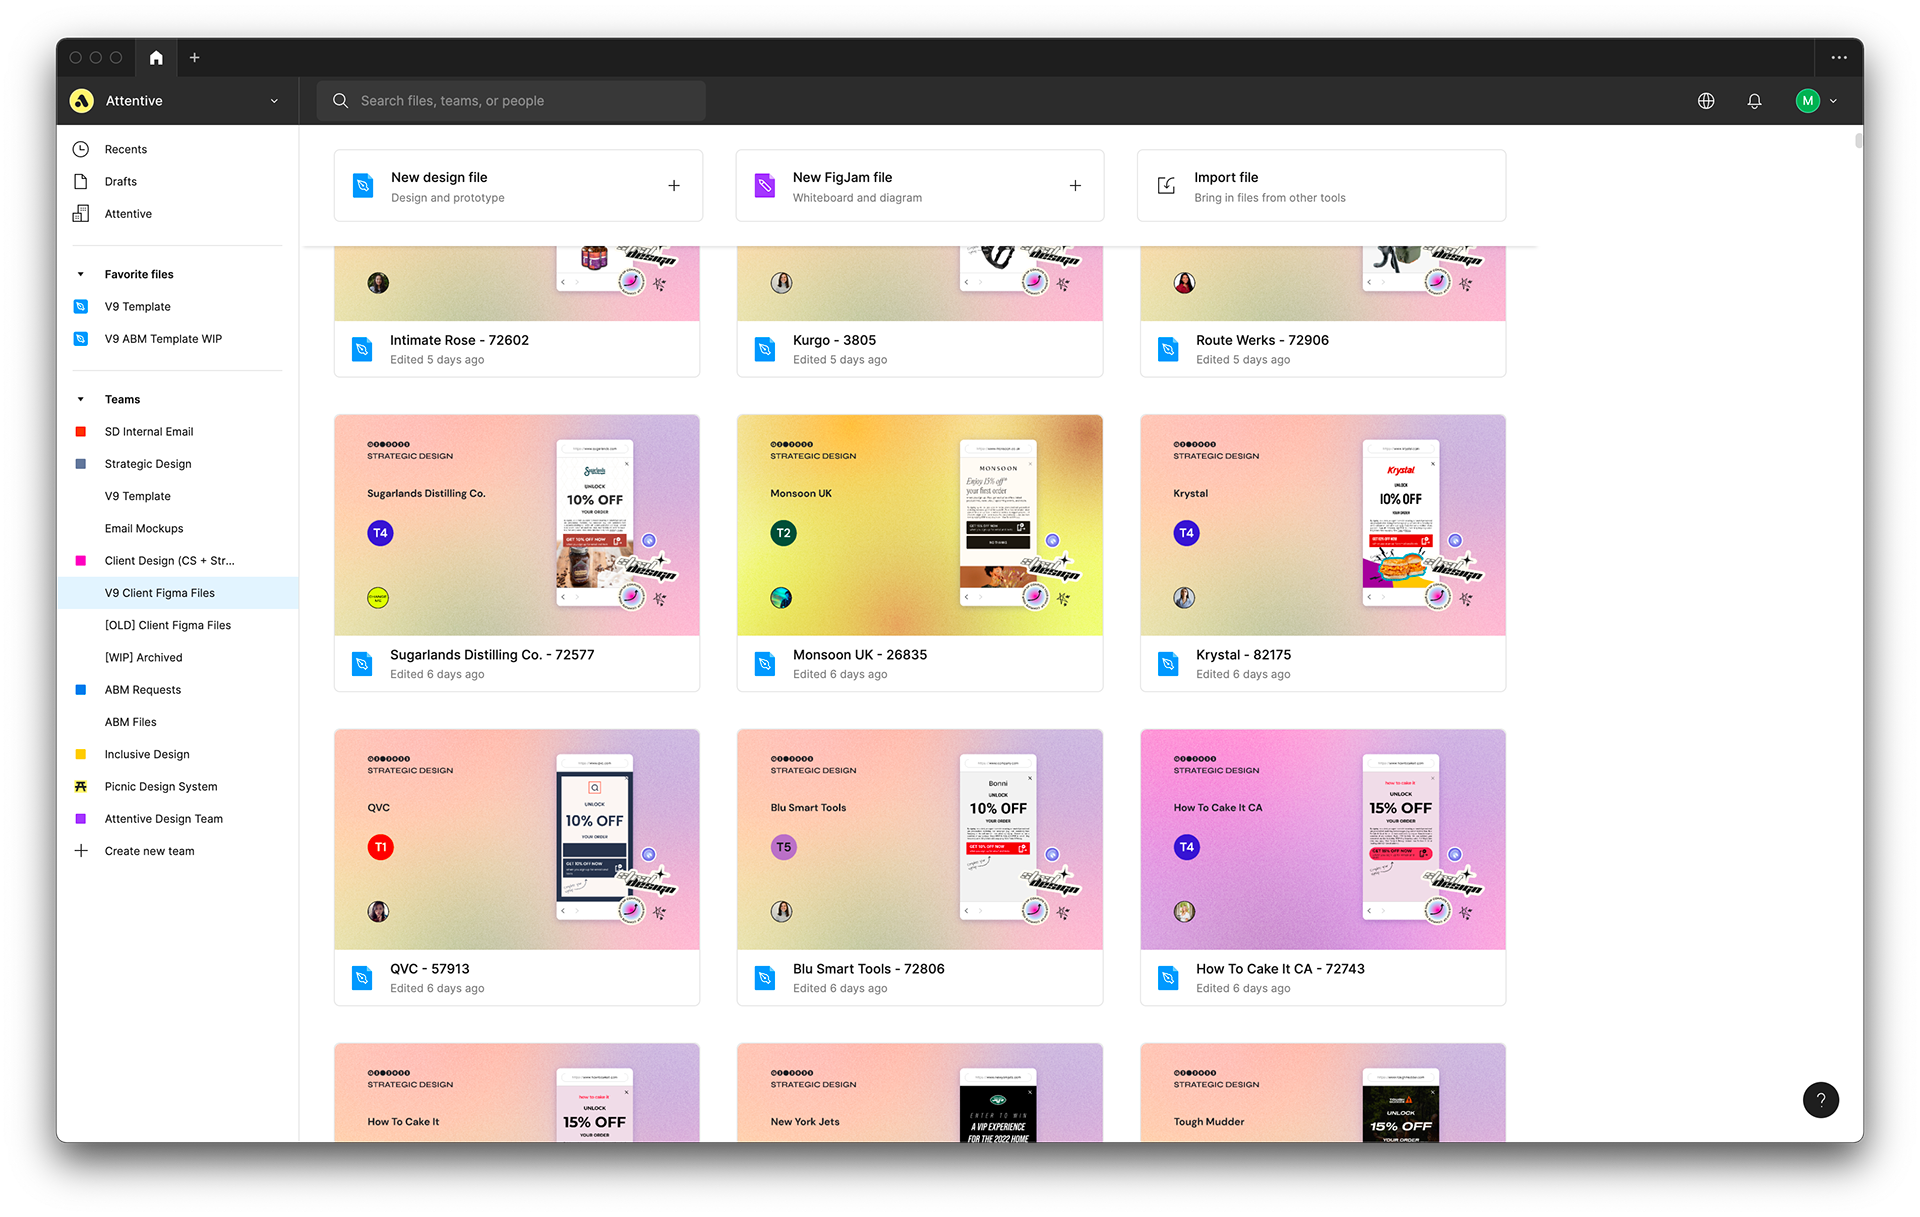Open New York Jets file thumbnail
1920x1217 pixels.
tap(920, 1092)
